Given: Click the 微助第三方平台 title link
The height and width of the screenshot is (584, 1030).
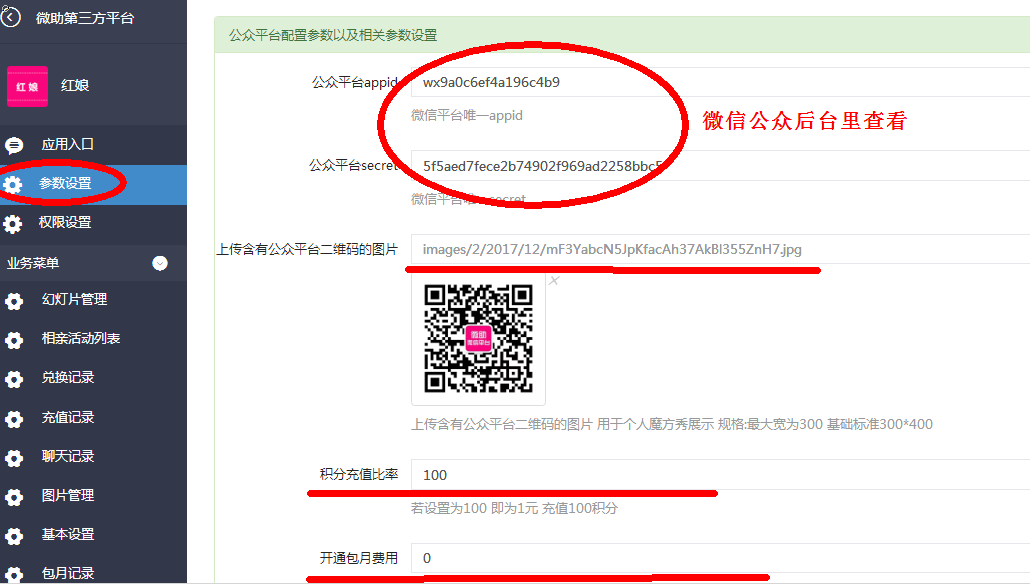Looking at the screenshot, I should [85, 18].
